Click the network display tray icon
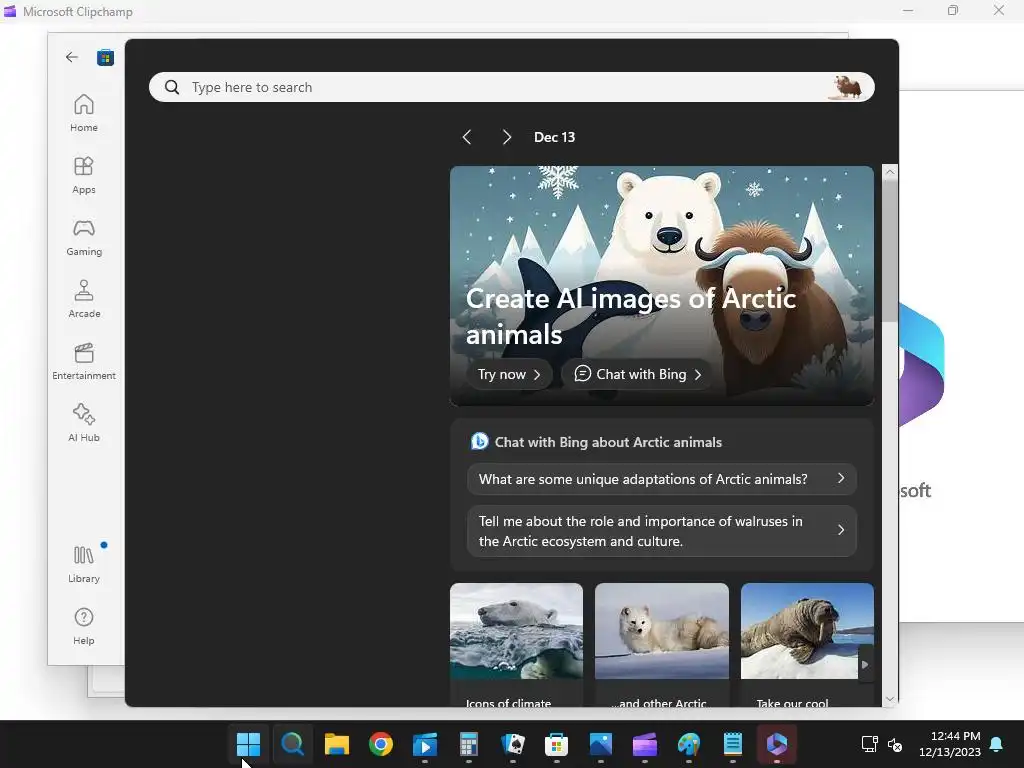Image resolution: width=1024 pixels, height=768 pixels. point(869,744)
